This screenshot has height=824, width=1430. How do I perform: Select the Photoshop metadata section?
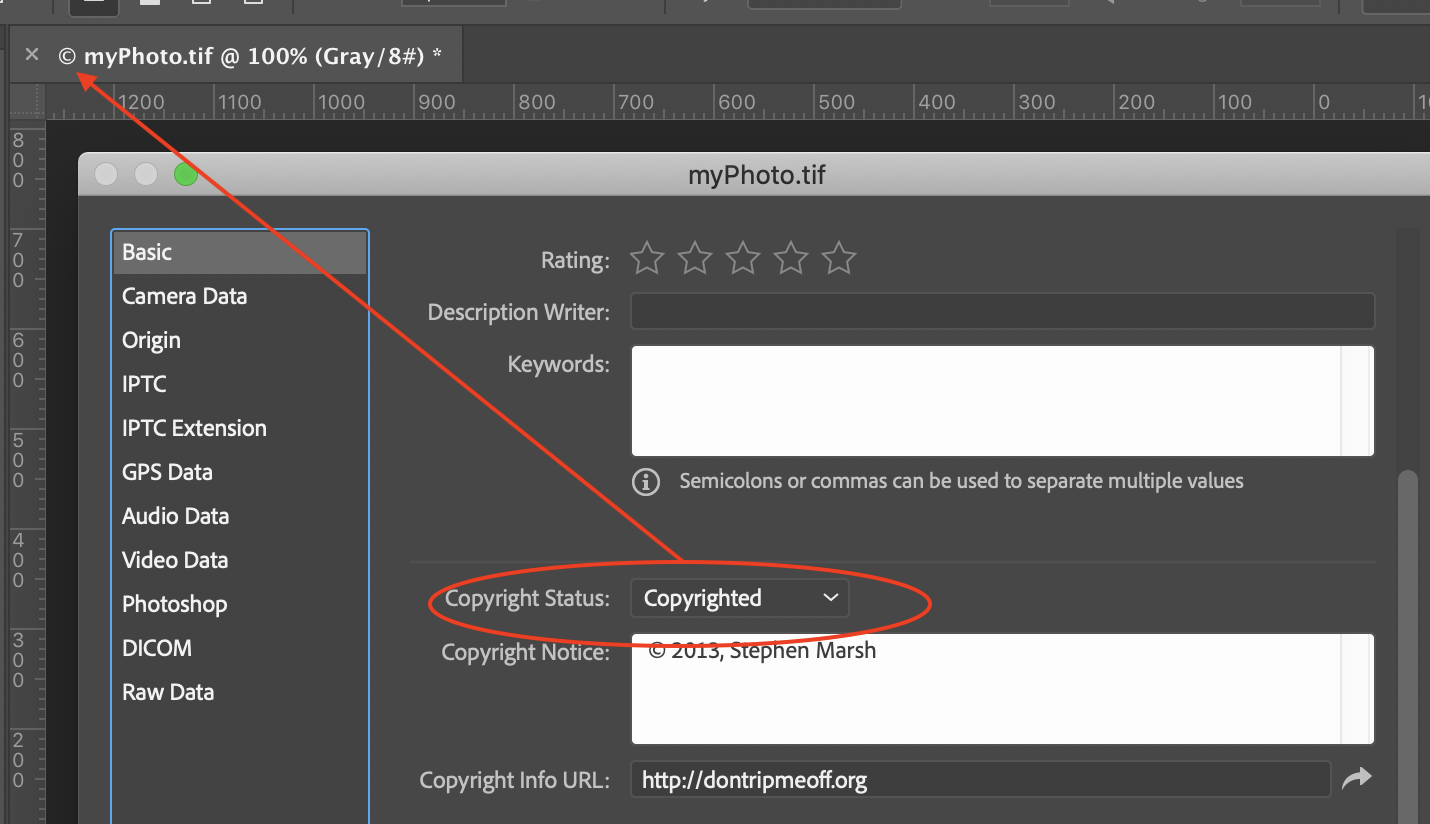click(x=174, y=603)
